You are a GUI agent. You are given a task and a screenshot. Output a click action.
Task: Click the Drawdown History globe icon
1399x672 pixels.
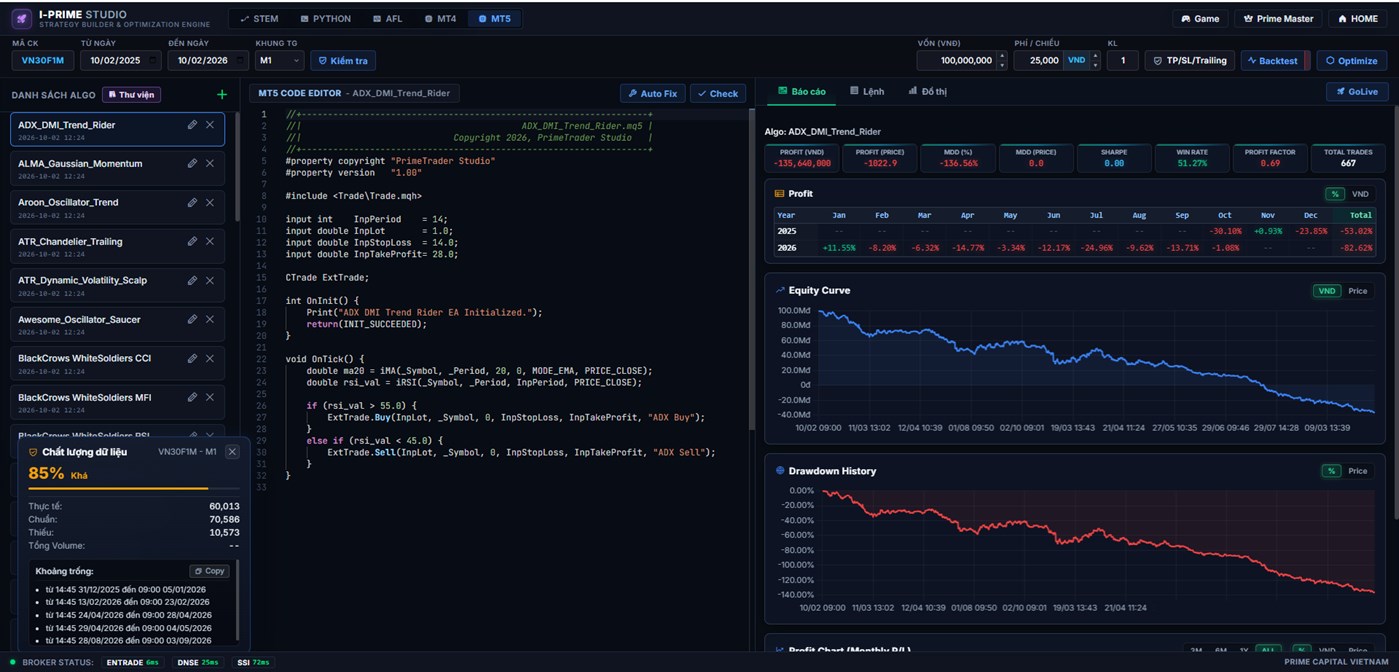coord(780,470)
